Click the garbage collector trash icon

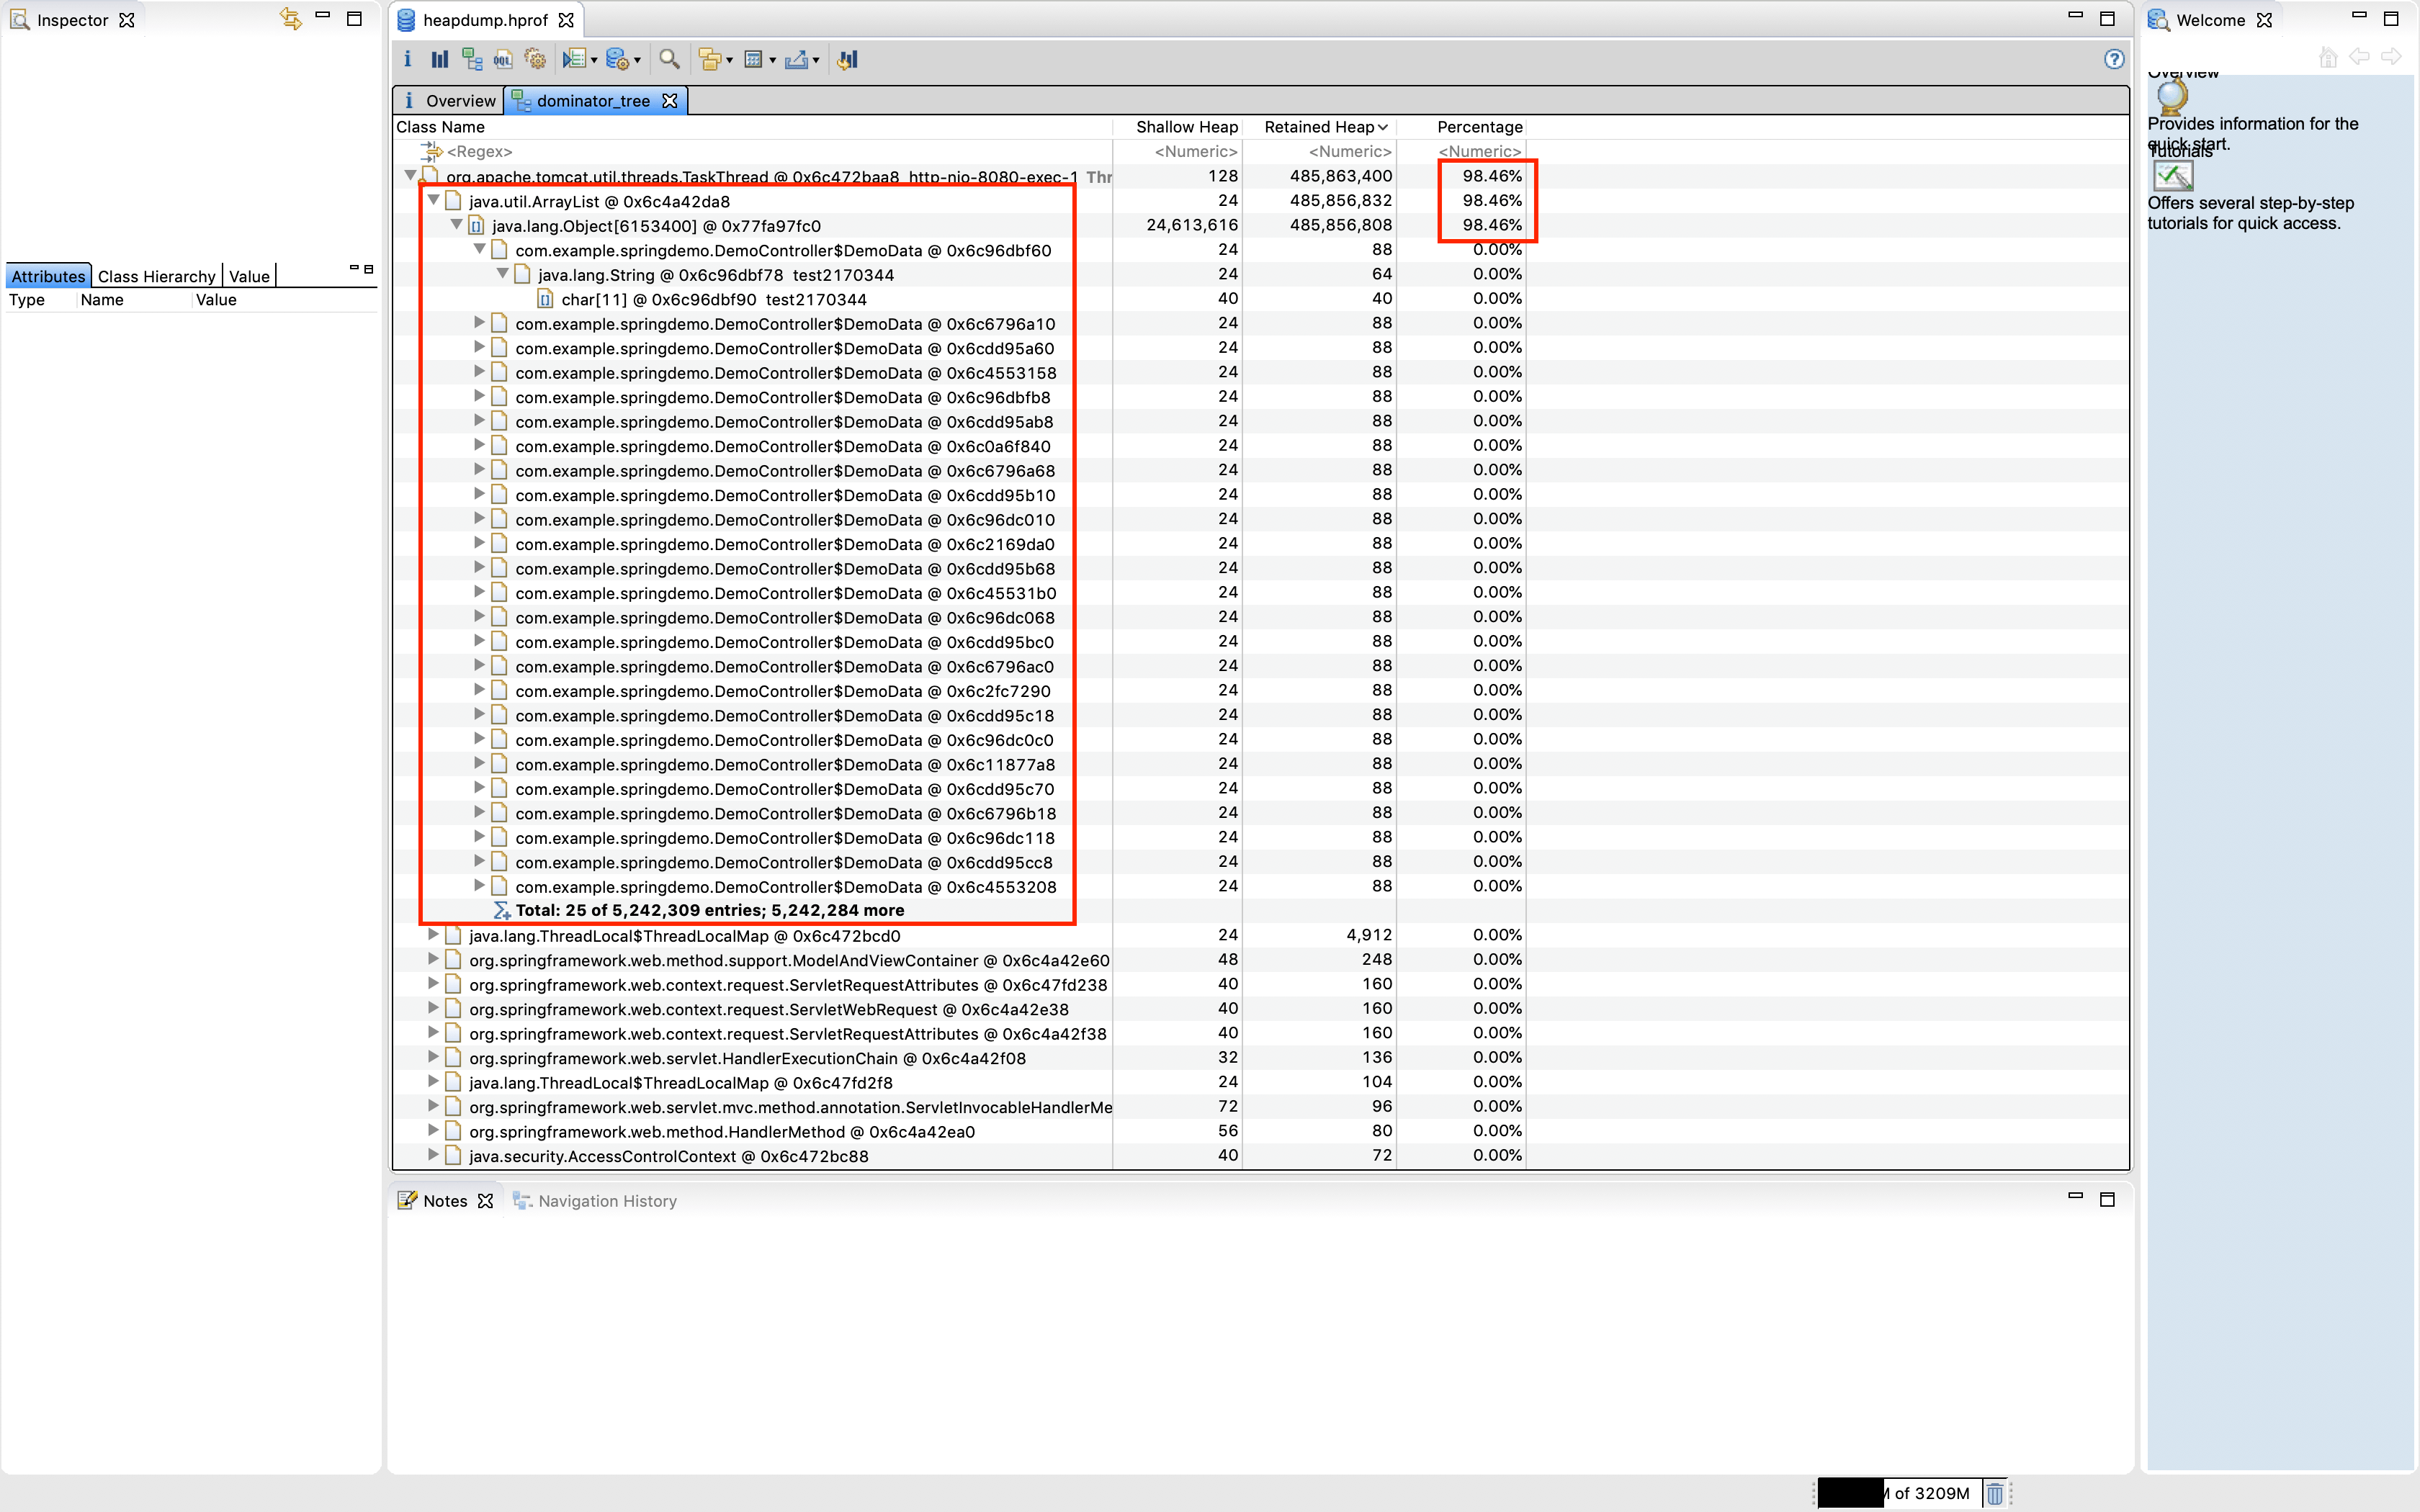click(x=1994, y=1493)
